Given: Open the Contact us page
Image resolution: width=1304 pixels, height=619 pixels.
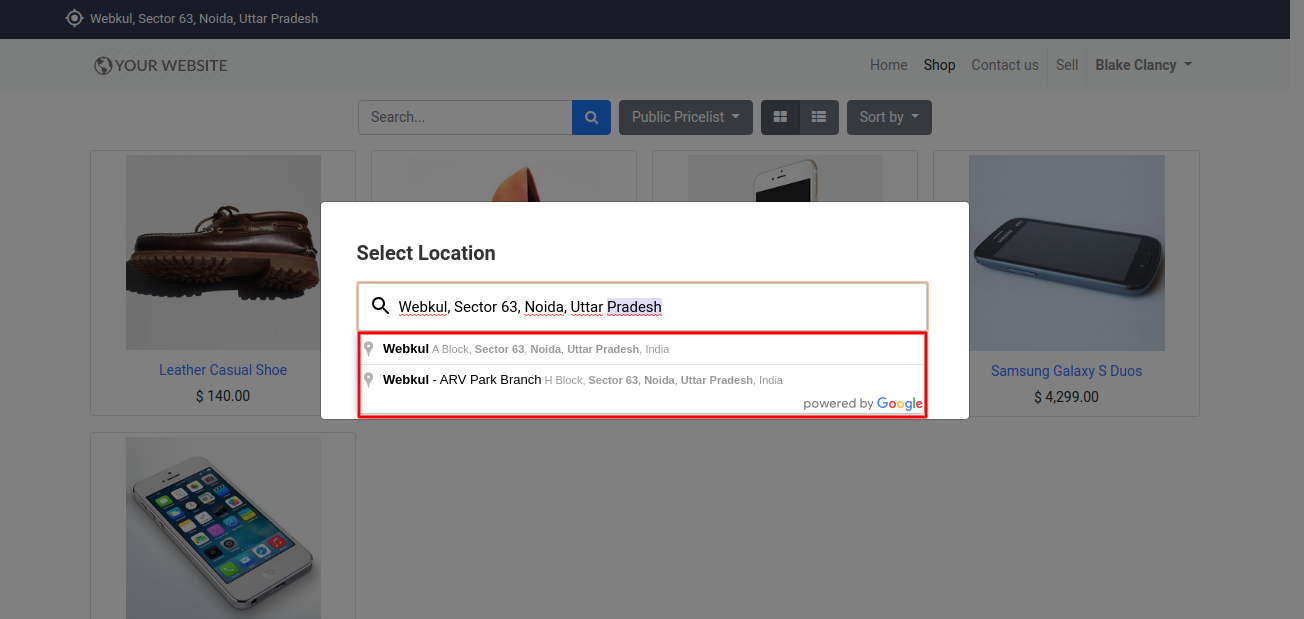Looking at the screenshot, I should coord(1005,65).
